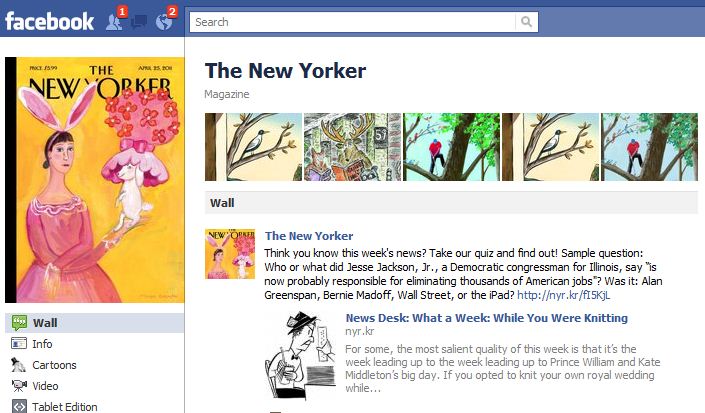Open the moose reading cartoon thumbnail
The height and width of the screenshot is (413, 705).
tap(352, 147)
